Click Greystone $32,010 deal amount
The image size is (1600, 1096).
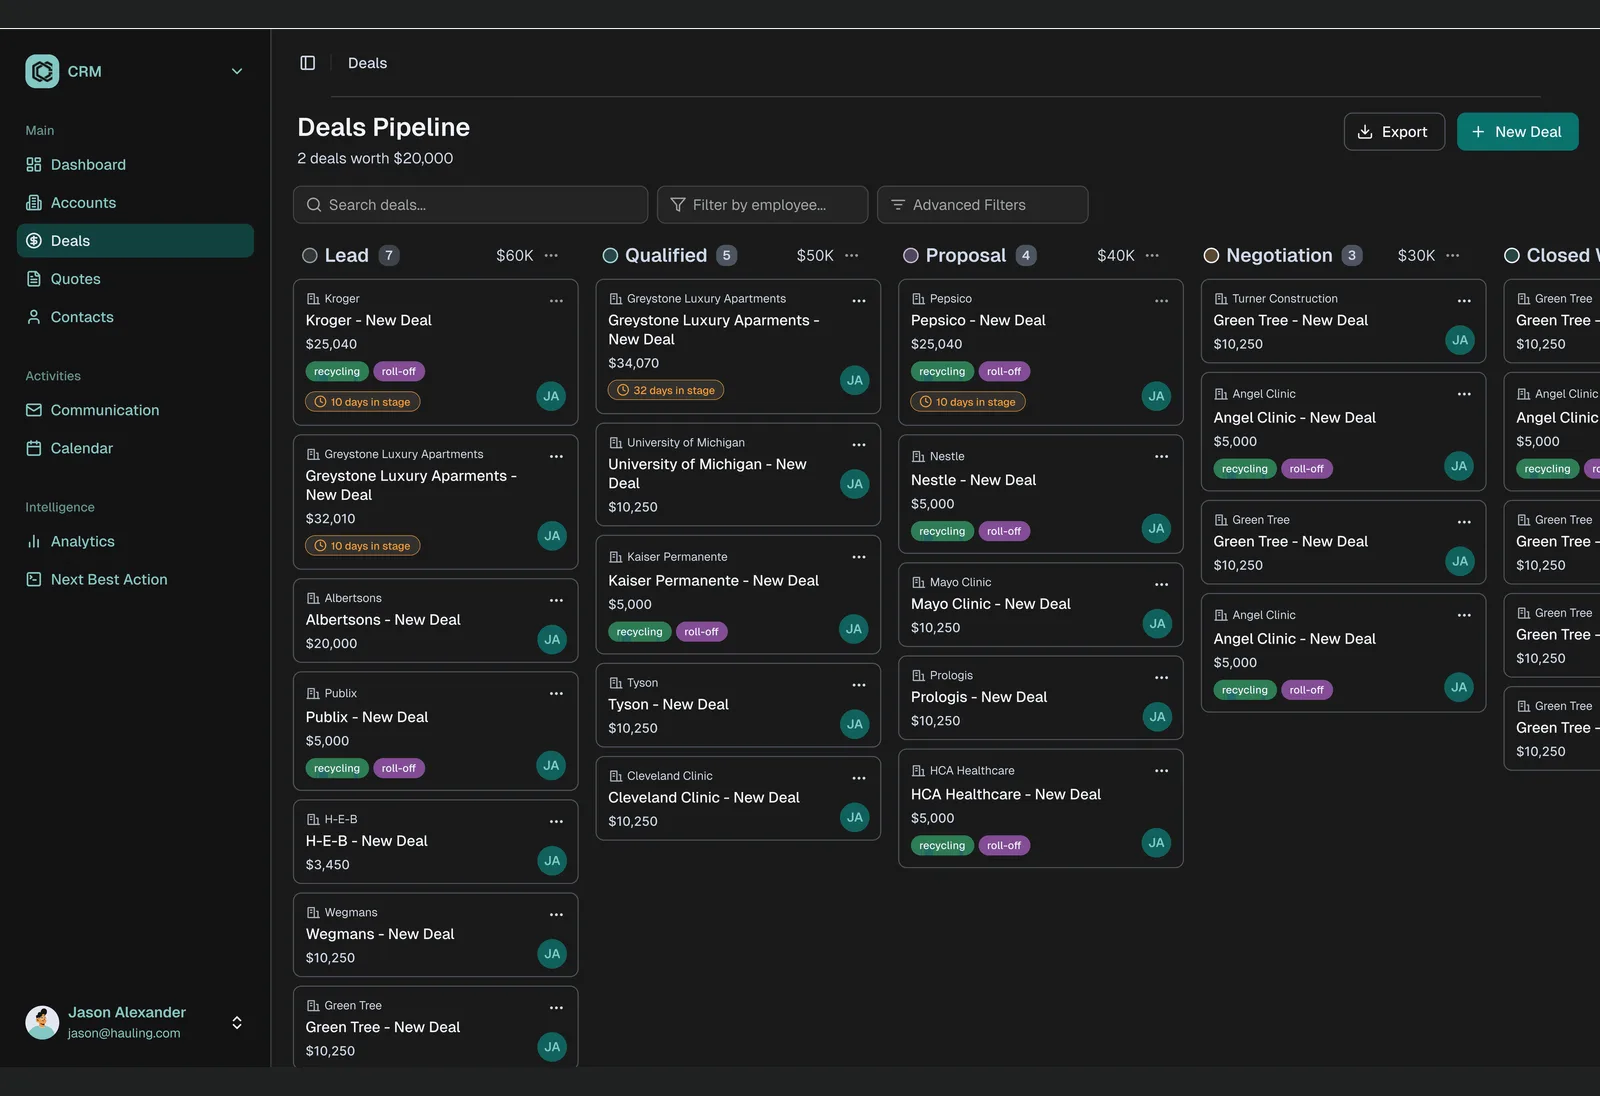[x=331, y=519]
